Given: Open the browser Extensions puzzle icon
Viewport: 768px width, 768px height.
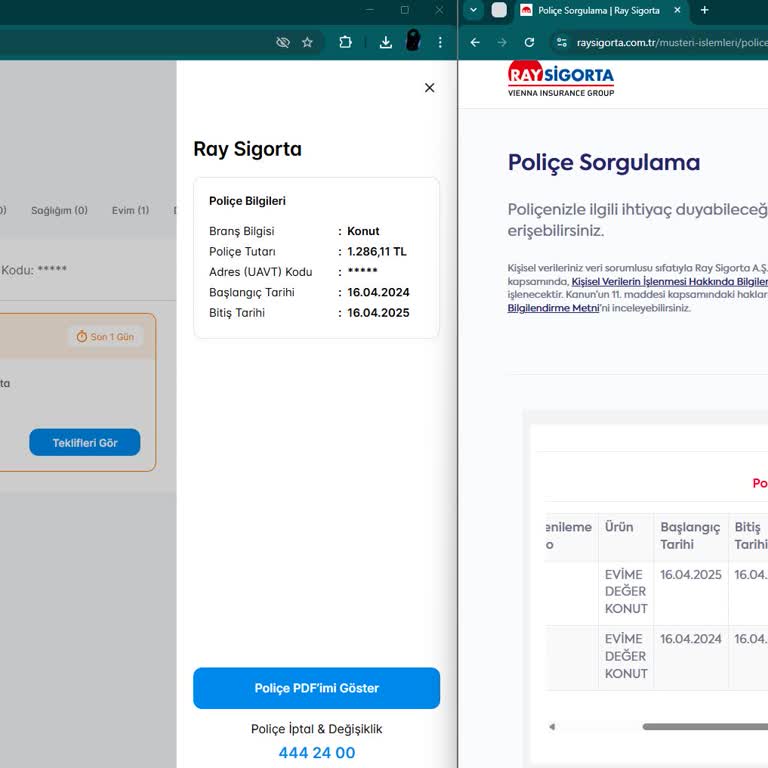Looking at the screenshot, I should coord(345,42).
